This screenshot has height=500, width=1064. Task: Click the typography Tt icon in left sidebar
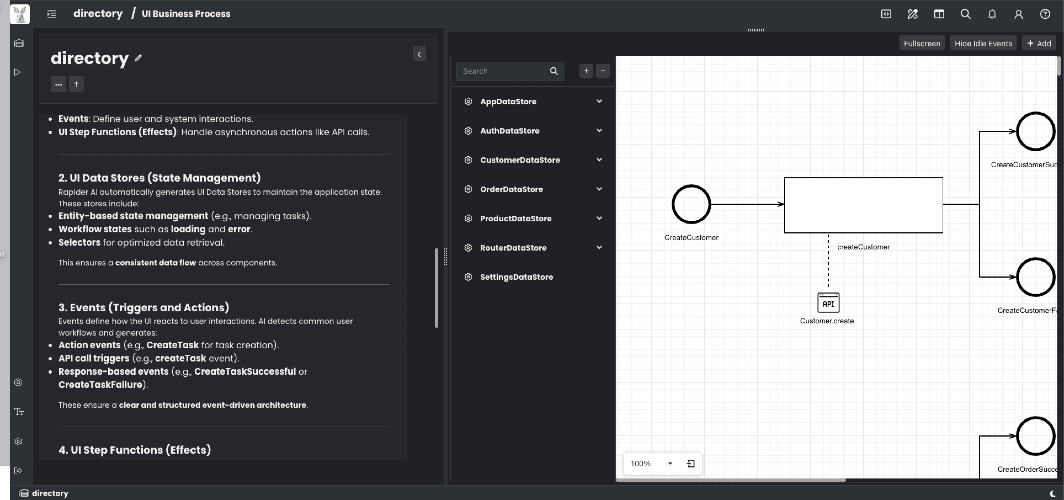pyautogui.click(x=18, y=412)
